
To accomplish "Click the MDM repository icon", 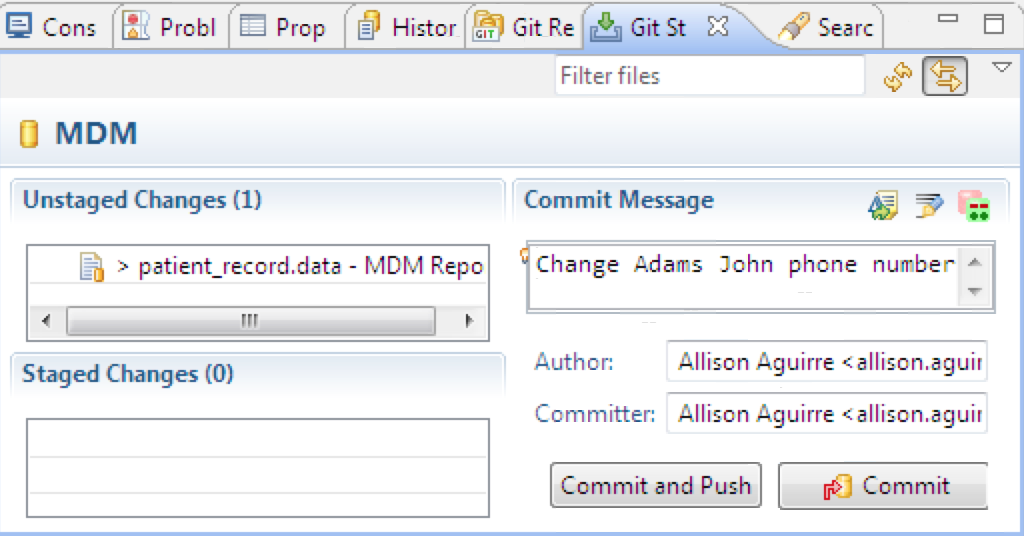I will point(29,134).
